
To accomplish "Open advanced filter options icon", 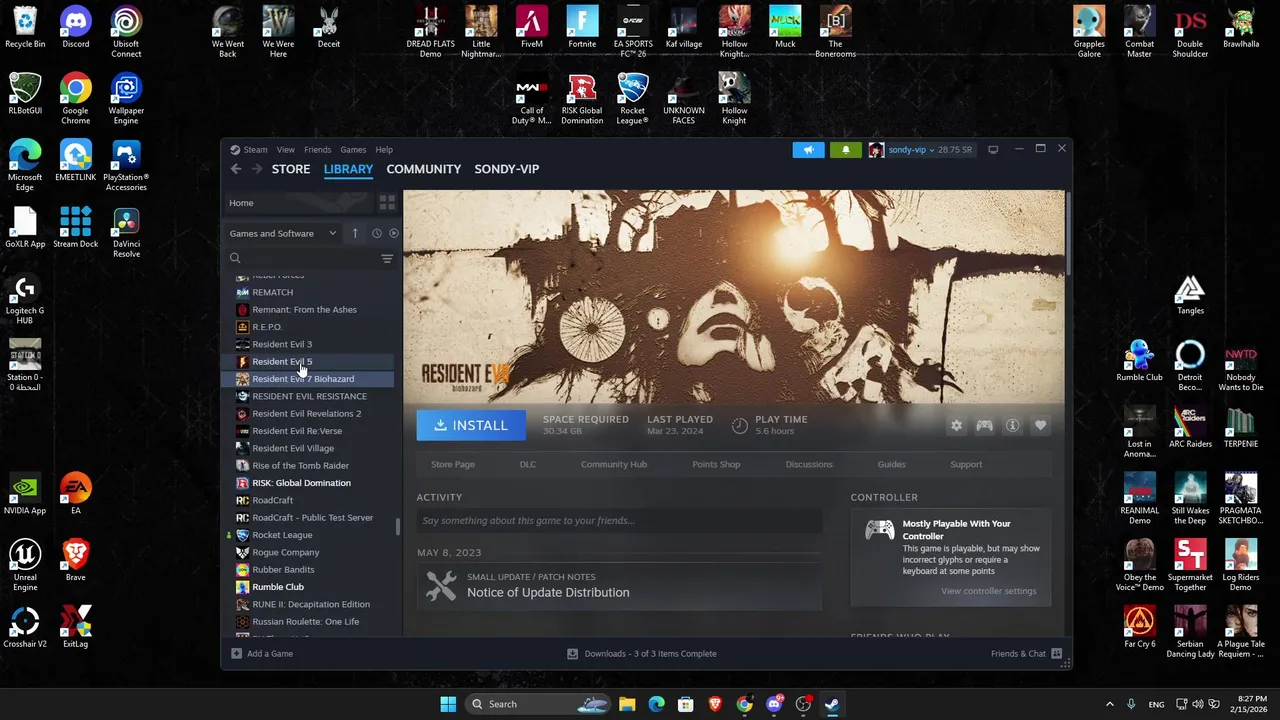I will click(x=387, y=259).
